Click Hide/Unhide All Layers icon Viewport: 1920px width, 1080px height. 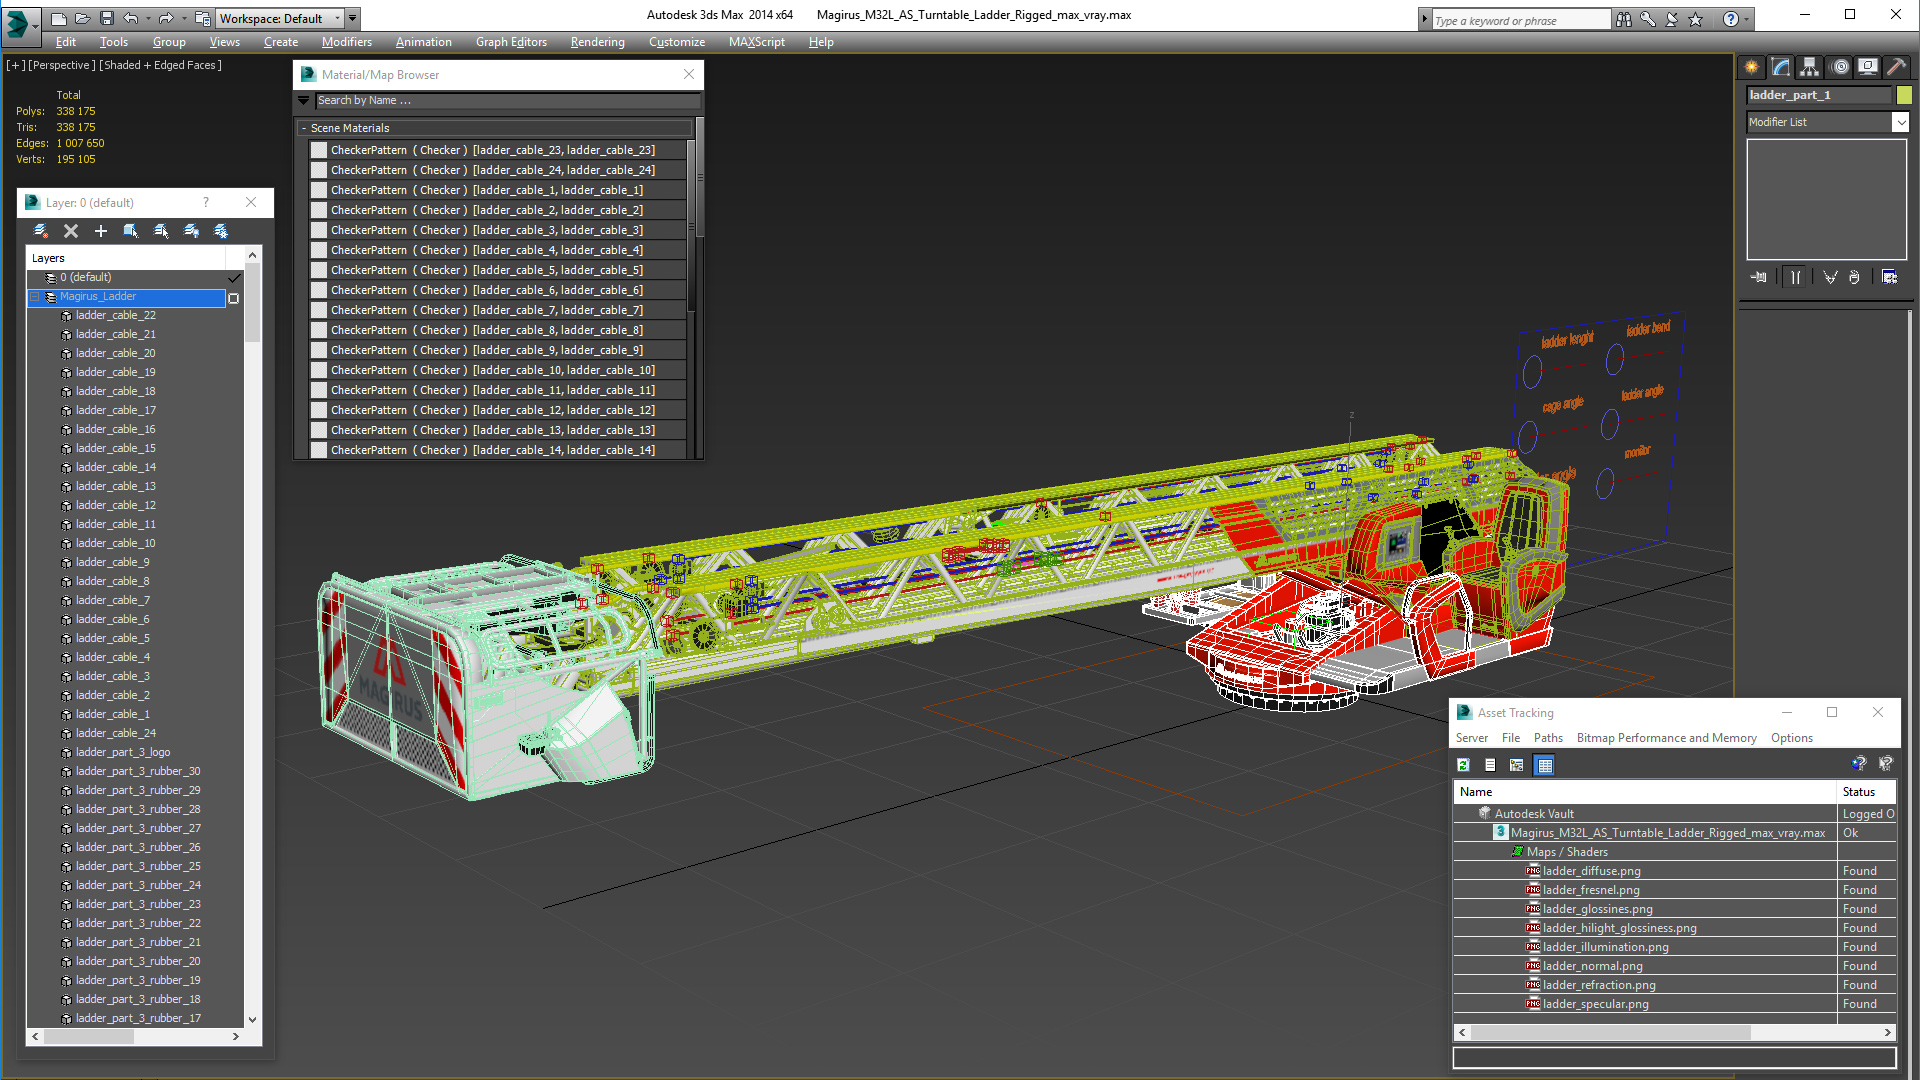point(191,231)
